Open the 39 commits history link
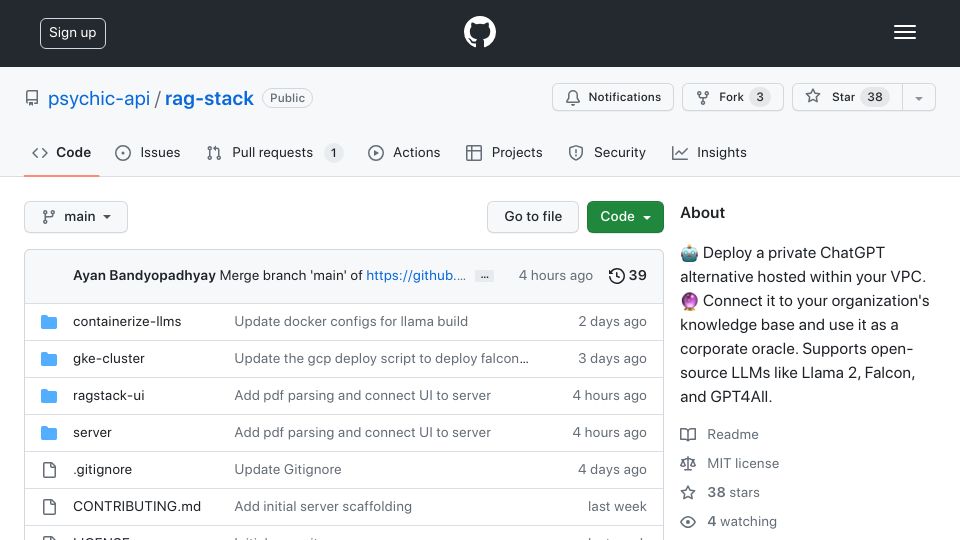 pos(628,276)
